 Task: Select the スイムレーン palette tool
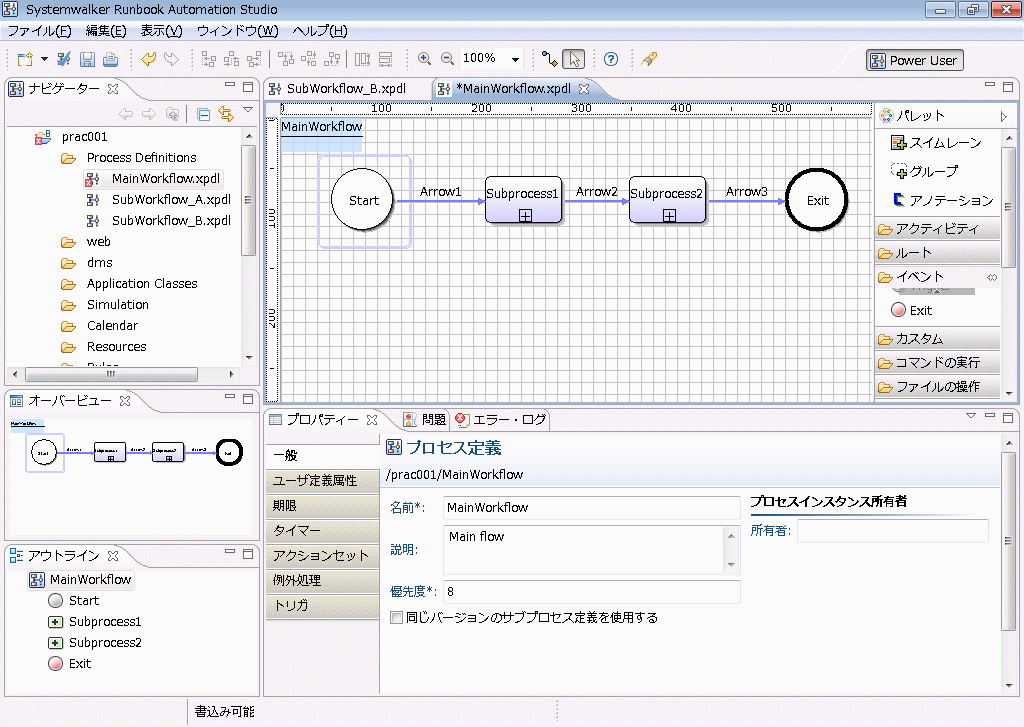click(937, 142)
